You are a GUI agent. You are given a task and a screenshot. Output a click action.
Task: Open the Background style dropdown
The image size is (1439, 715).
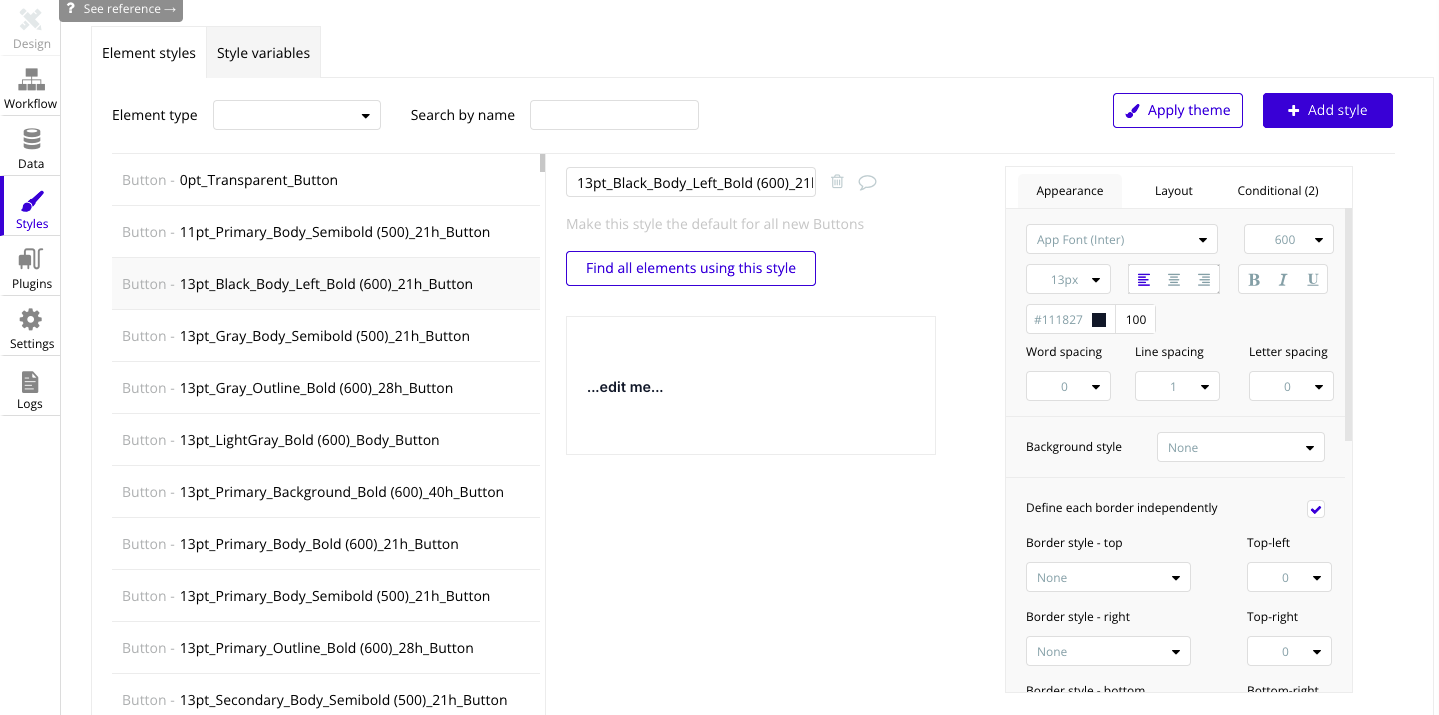1240,447
